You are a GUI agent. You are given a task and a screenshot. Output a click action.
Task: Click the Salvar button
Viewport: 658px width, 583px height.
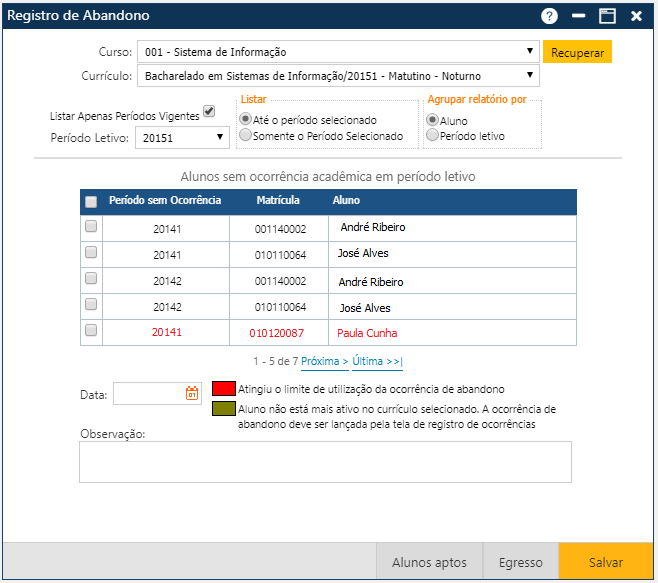point(606,563)
